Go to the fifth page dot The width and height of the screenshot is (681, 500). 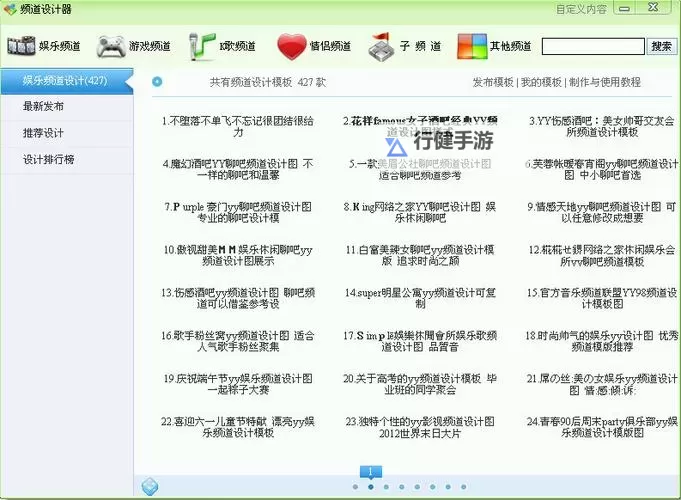(x=417, y=487)
